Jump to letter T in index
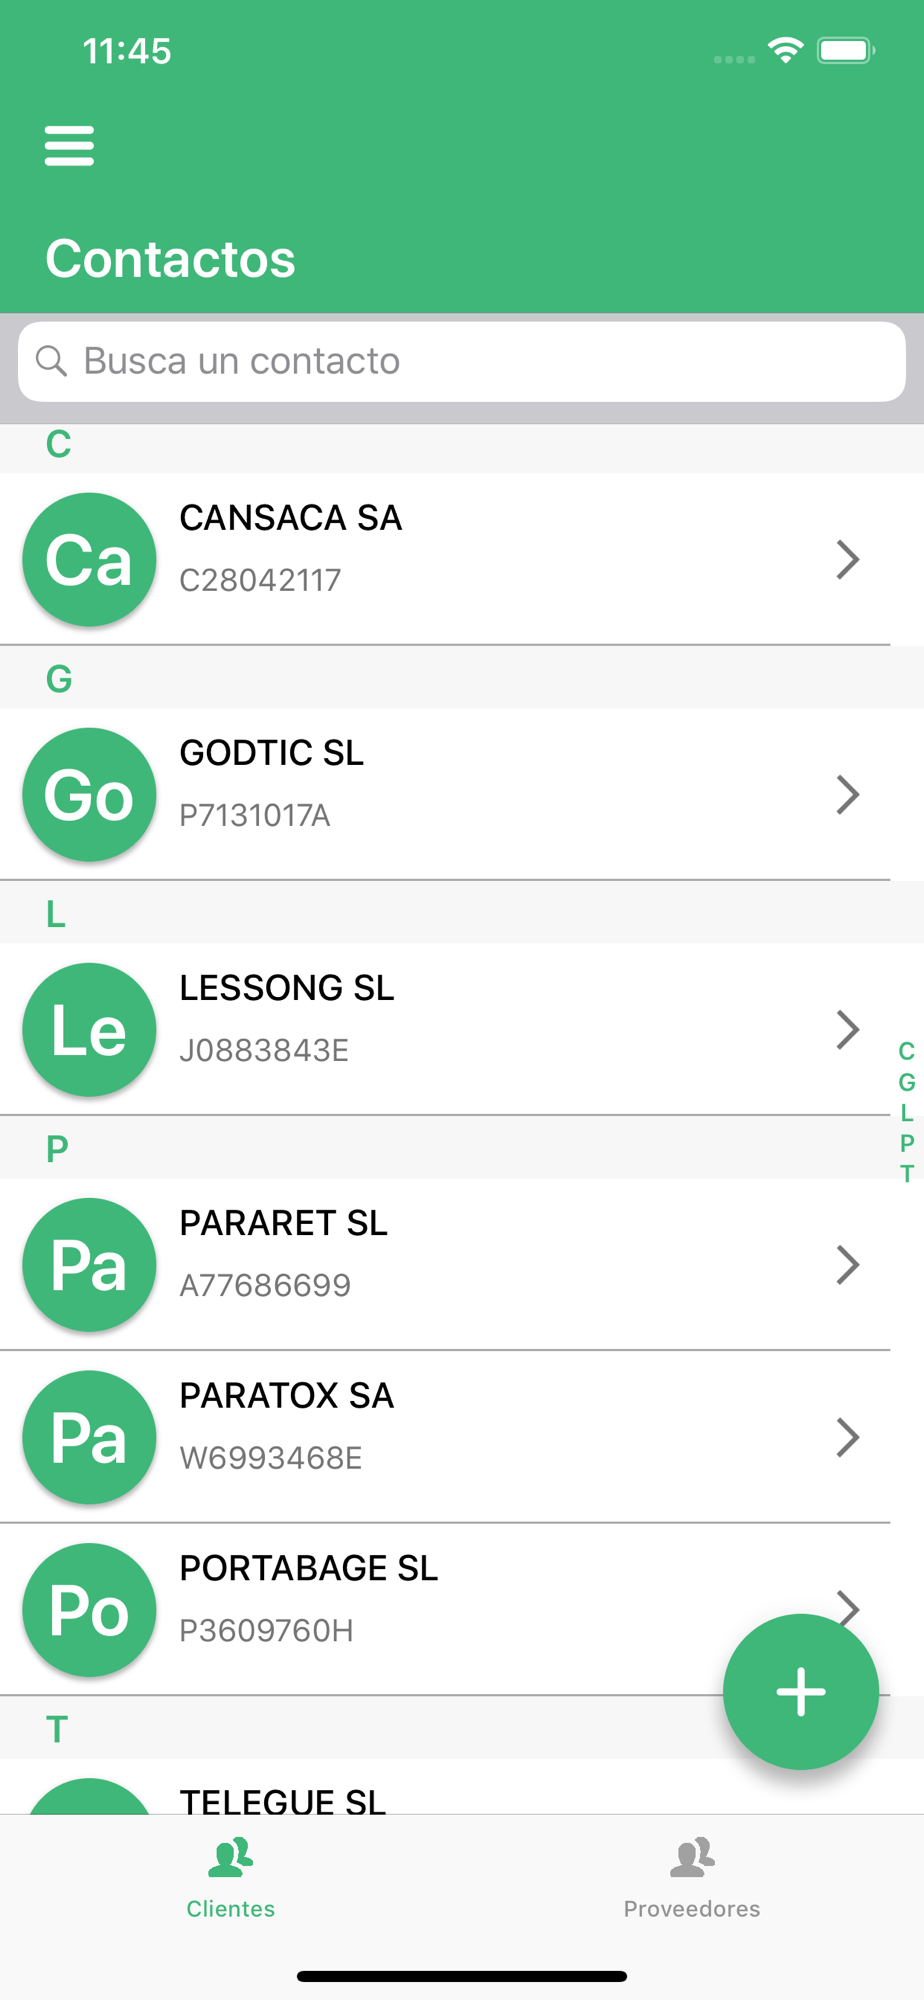The width and height of the screenshot is (924, 2000). [906, 1173]
